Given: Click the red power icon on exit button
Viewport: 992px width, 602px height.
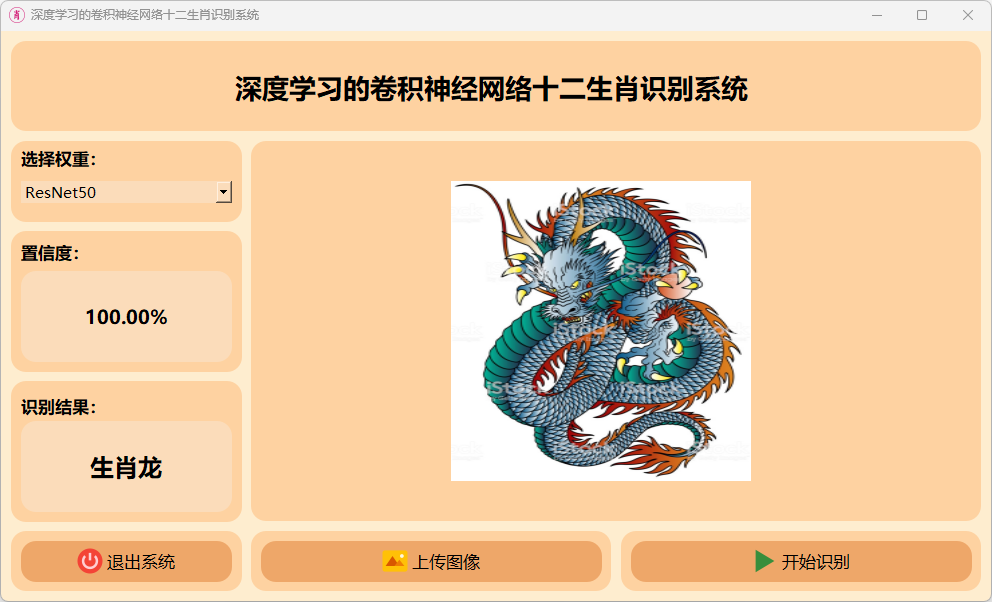Looking at the screenshot, I should point(90,561).
